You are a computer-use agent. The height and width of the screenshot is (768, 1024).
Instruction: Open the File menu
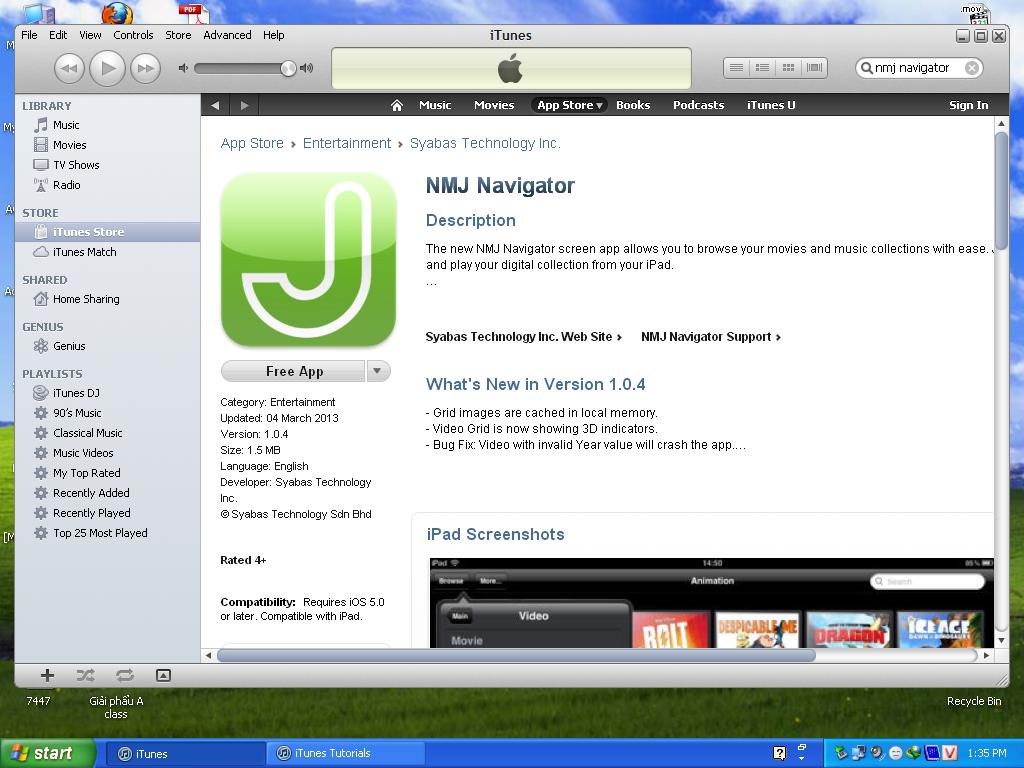(29, 35)
